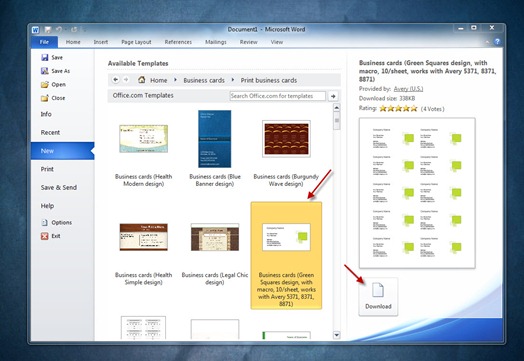This screenshot has height=361, width=524.
Task: Click Business cards in the breadcrumb
Action: click(x=204, y=80)
